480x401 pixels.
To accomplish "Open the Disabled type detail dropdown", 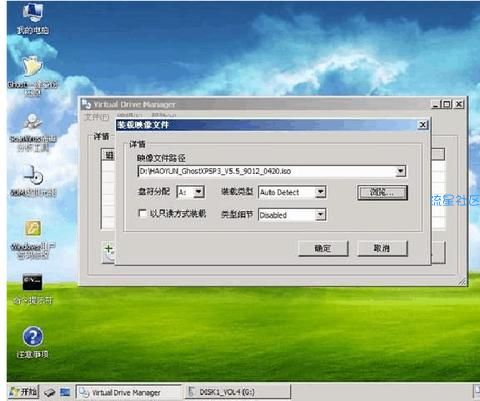I will (x=320, y=215).
